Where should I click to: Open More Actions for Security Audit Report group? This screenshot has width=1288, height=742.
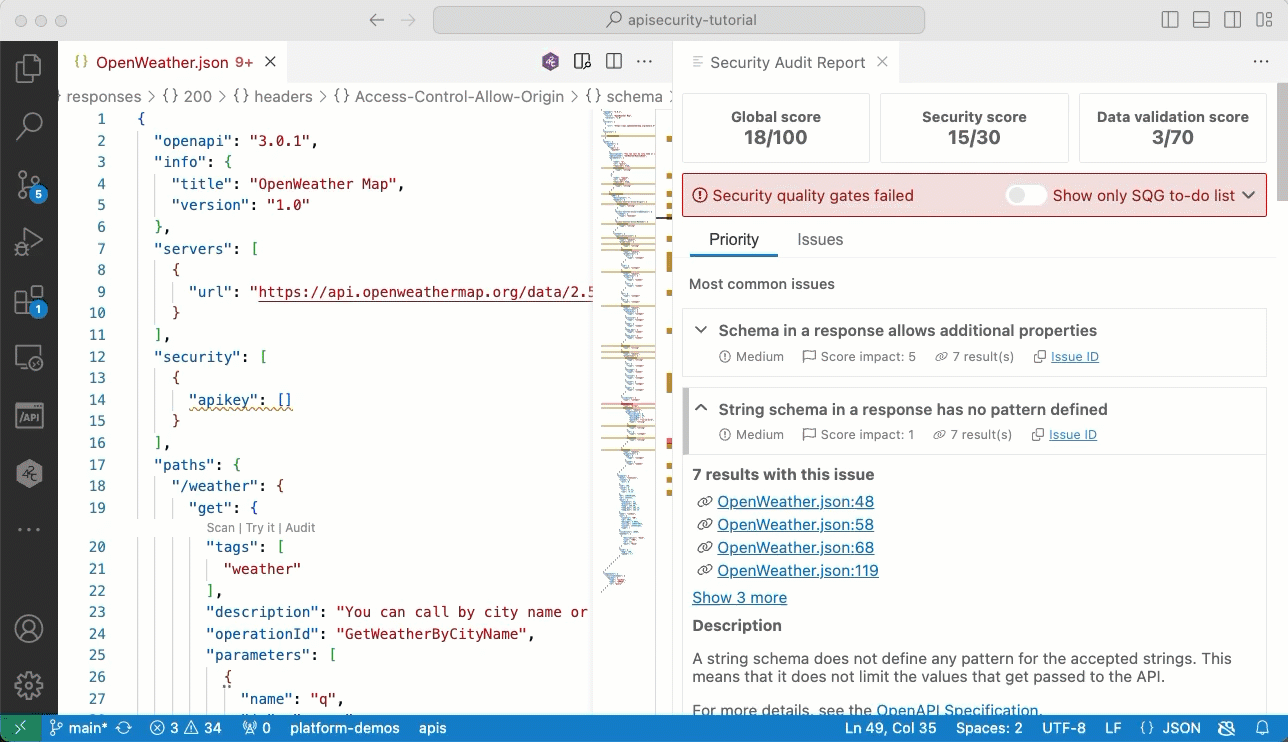pyautogui.click(x=1261, y=62)
